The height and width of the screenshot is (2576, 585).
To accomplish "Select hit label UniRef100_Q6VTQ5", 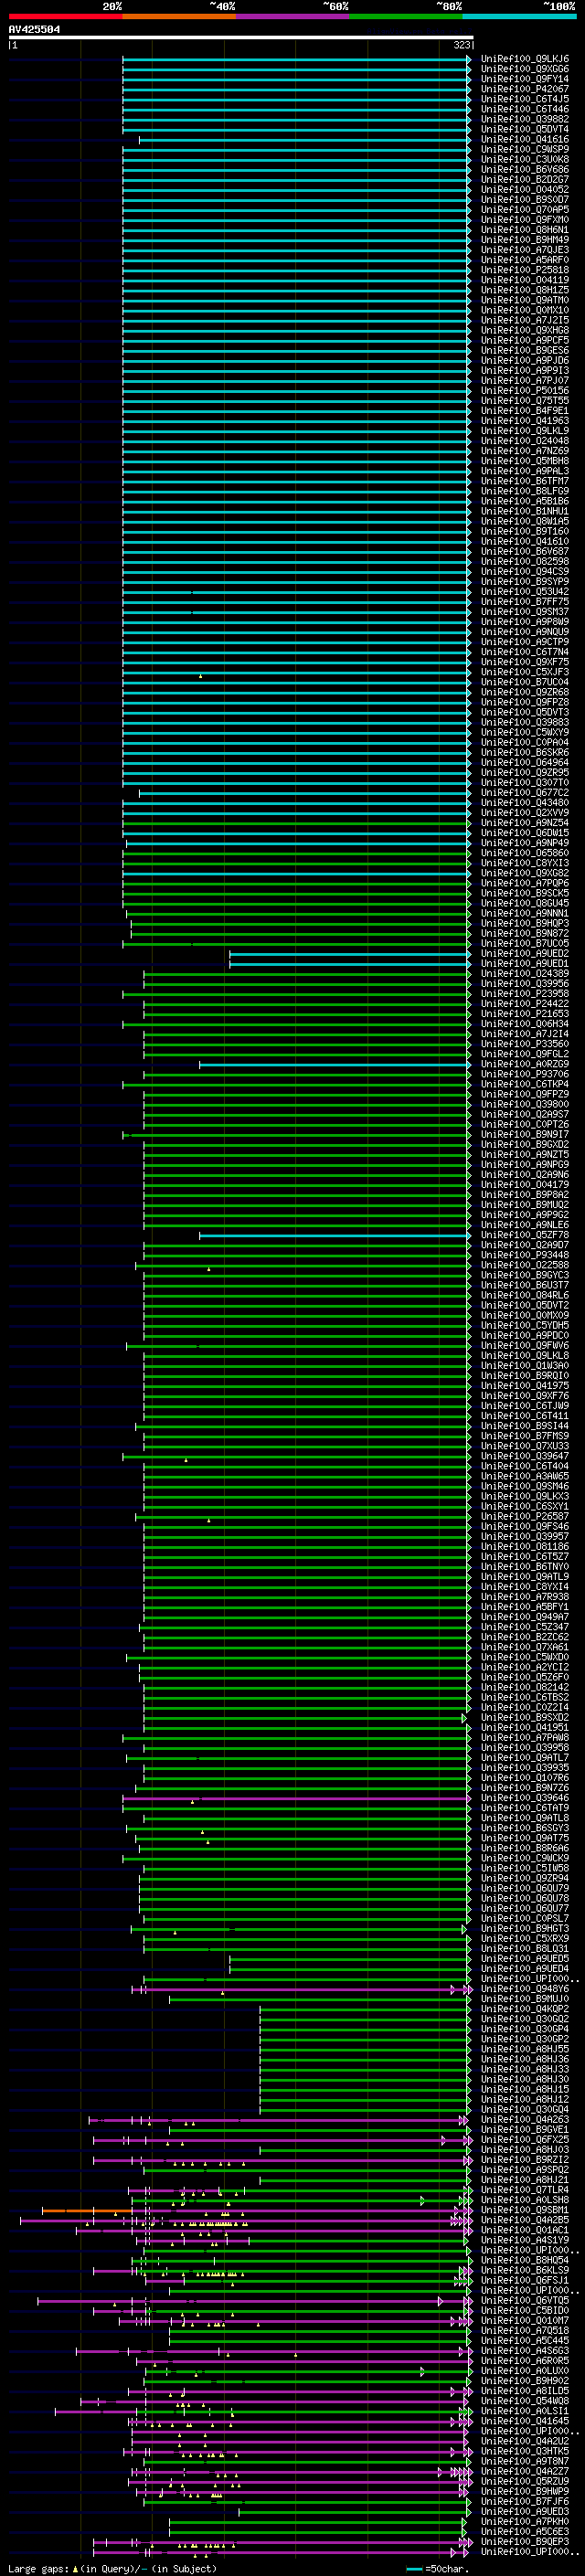I will click(x=525, y=2300).
